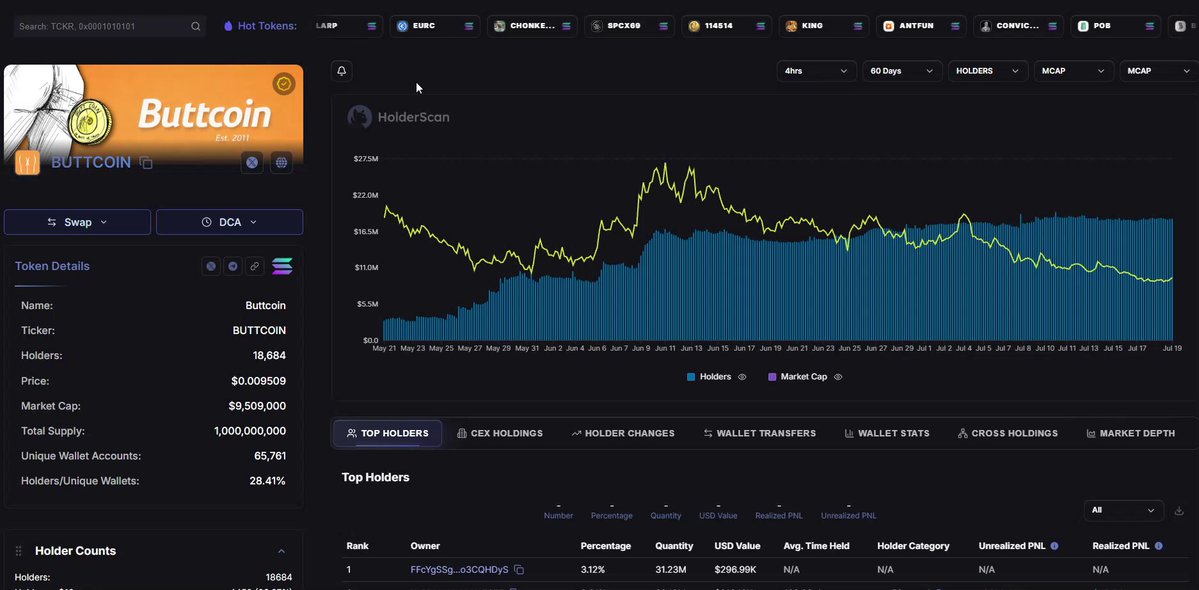Open the Telegram icon in Token Details
Screen dimensions: 1199x590
click(x=233, y=266)
